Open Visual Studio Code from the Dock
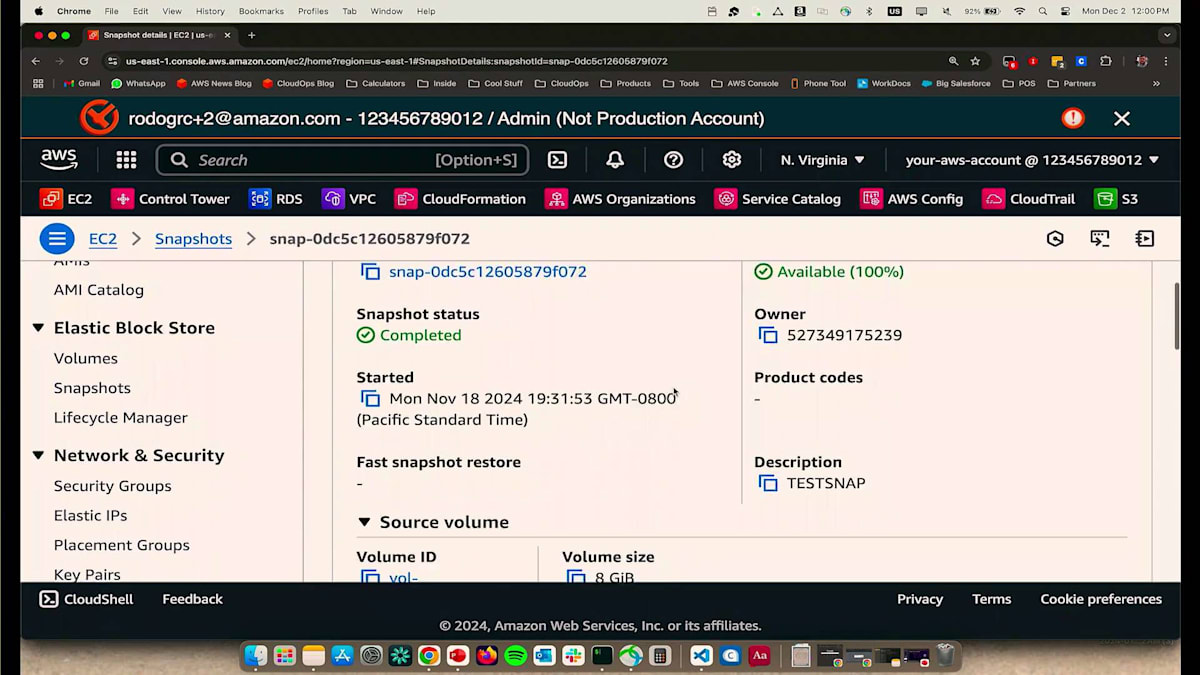The width and height of the screenshot is (1200, 675). pyautogui.click(x=701, y=656)
